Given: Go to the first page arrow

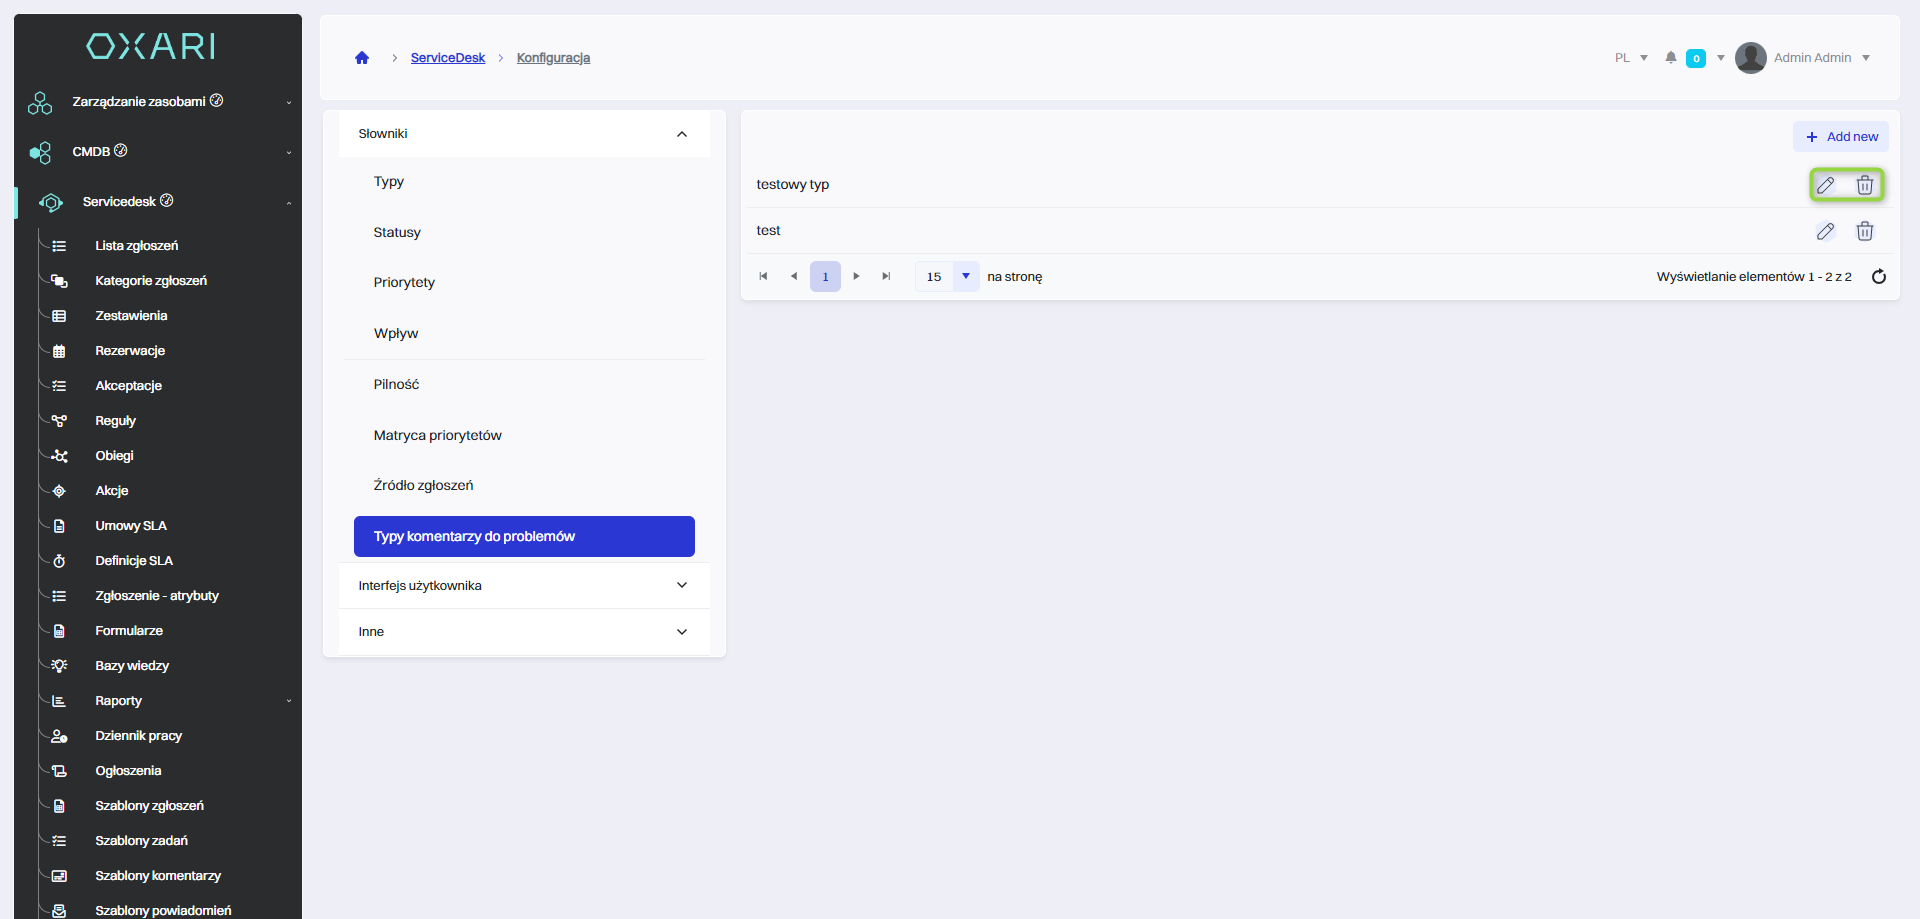Looking at the screenshot, I should point(763,277).
